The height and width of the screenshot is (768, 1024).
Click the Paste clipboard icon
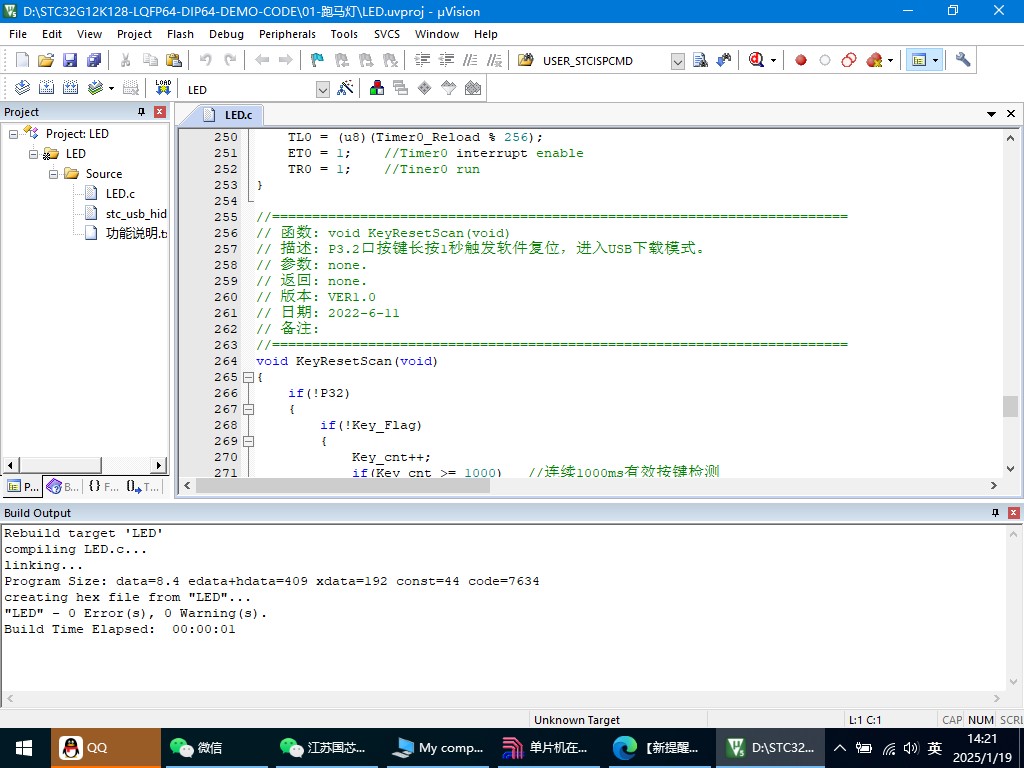coord(174,60)
